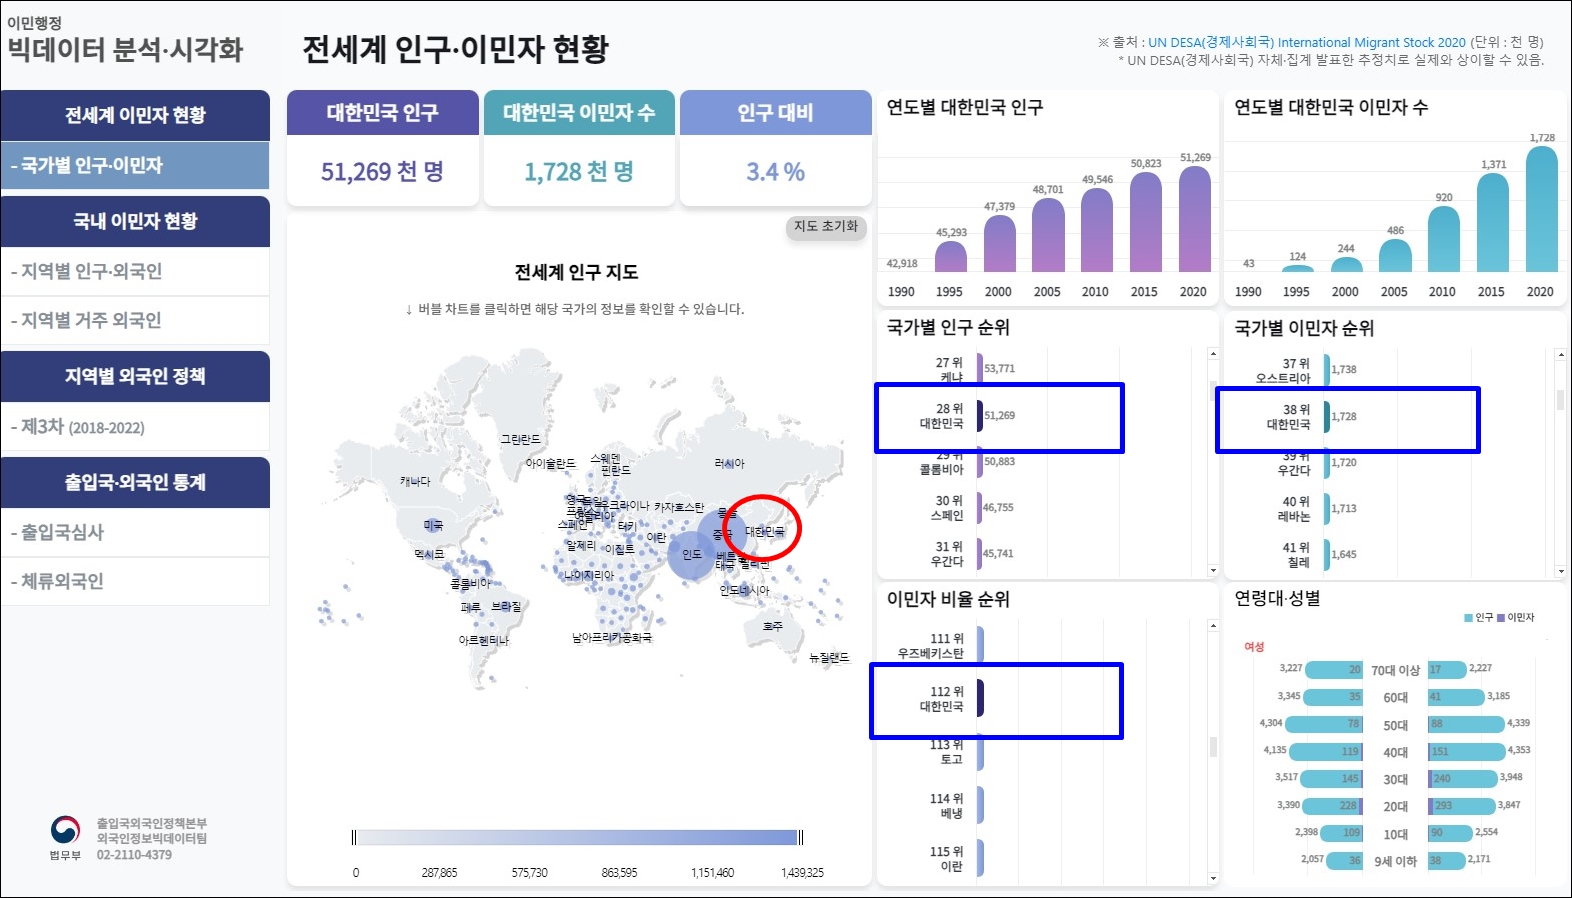Click scrollbar thumb of 이민자 비율 순위 list
This screenshot has height=898, width=1572.
pyautogui.click(x=1213, y=746)
